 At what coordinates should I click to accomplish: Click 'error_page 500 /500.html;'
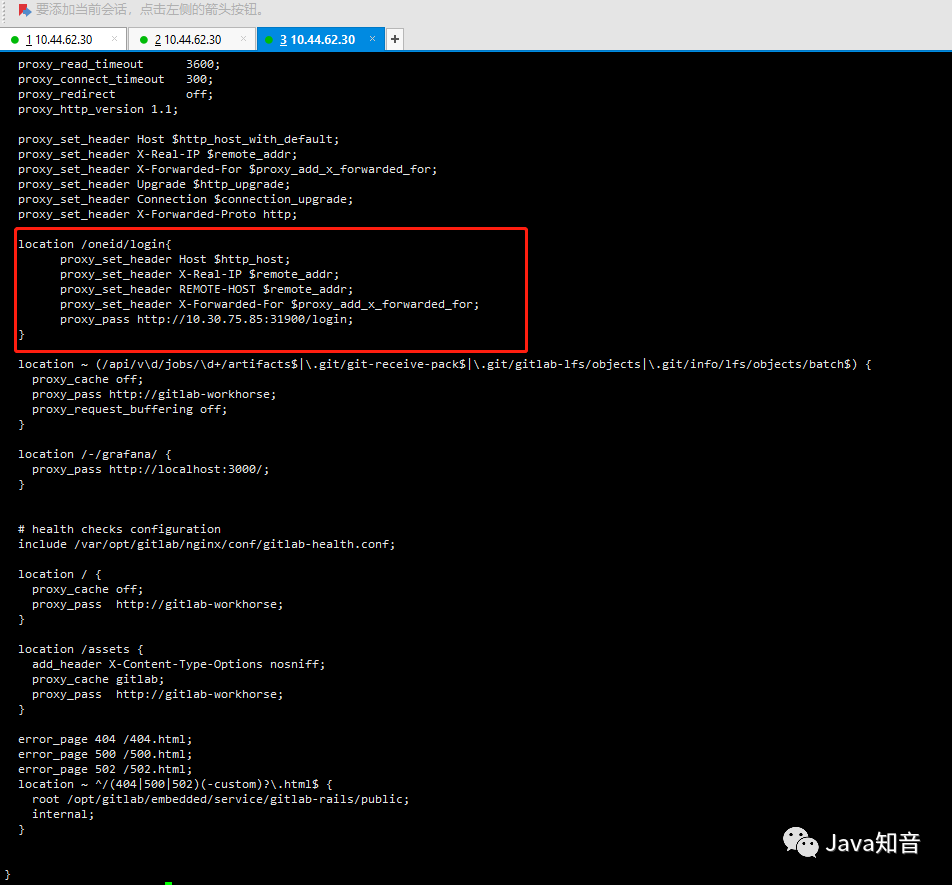click(105, 754)
